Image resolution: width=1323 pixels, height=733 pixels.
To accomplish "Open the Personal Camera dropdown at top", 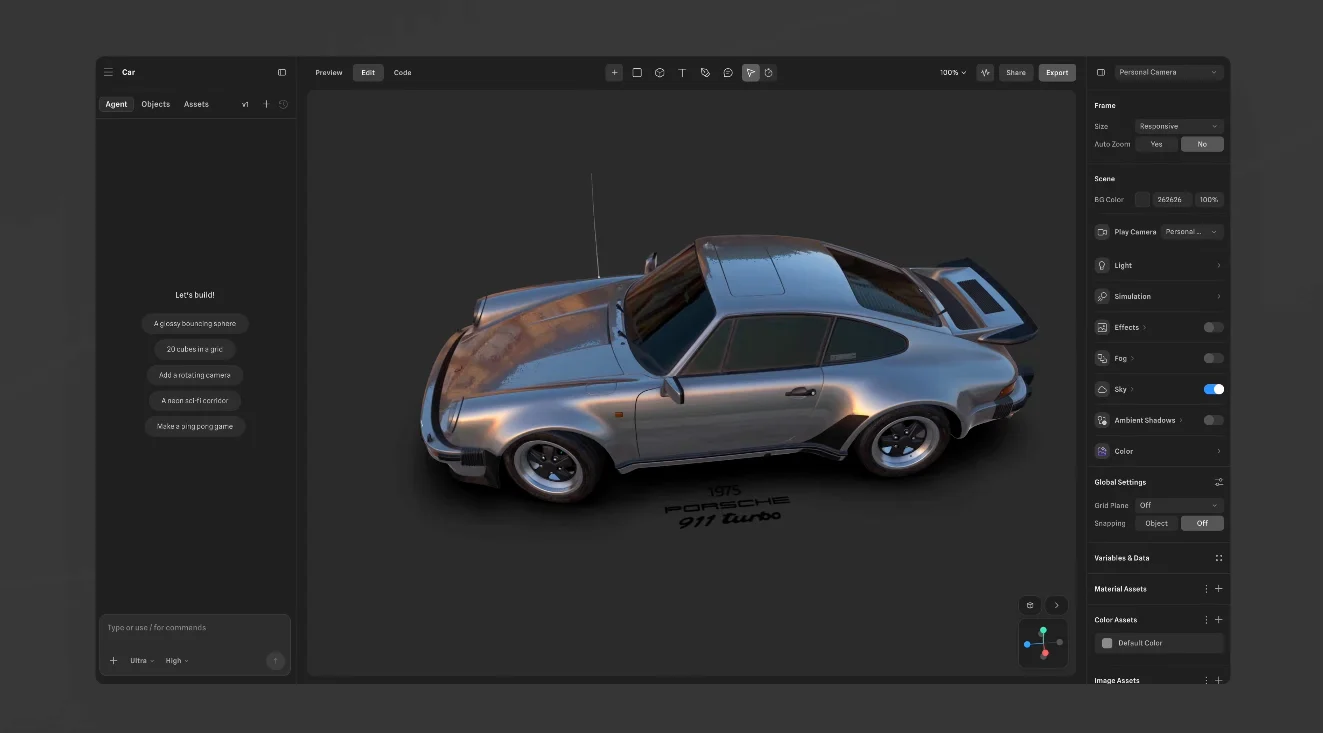I will (1169, 72).
